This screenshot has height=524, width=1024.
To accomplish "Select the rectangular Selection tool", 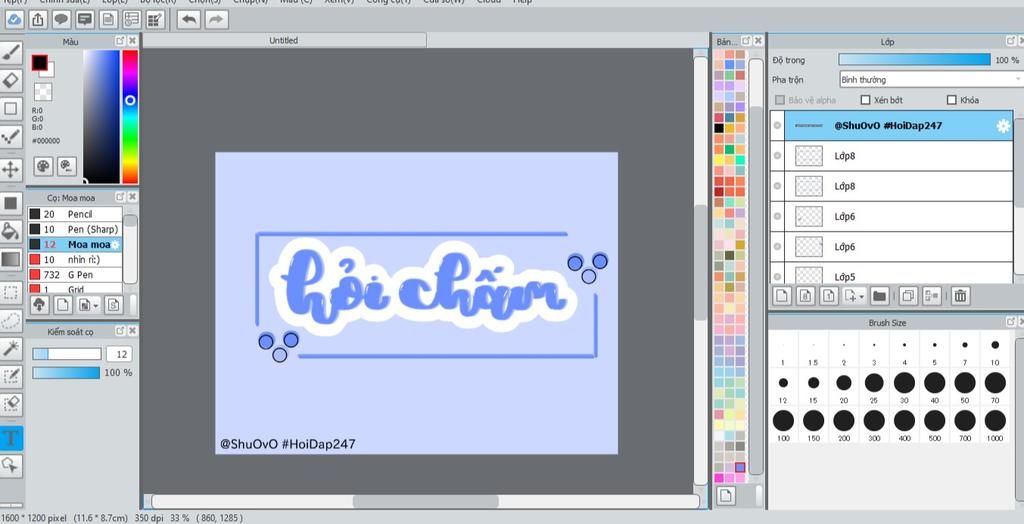I will 11,291.
